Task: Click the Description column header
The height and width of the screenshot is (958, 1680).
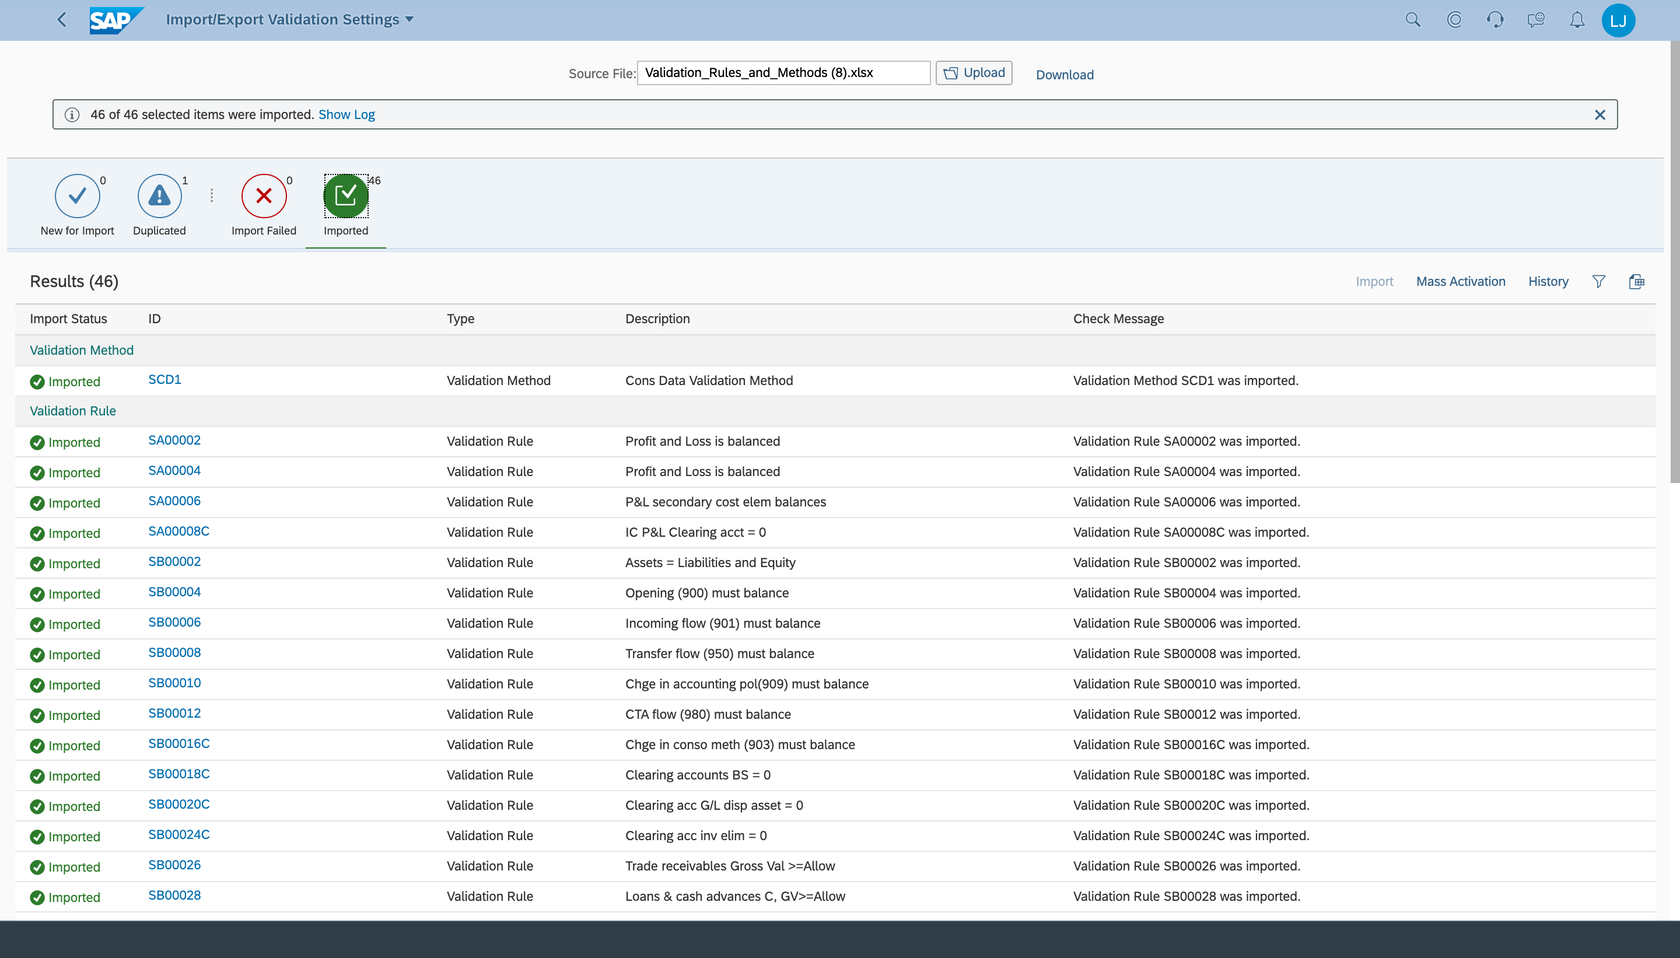Action: tap(657, 319)
